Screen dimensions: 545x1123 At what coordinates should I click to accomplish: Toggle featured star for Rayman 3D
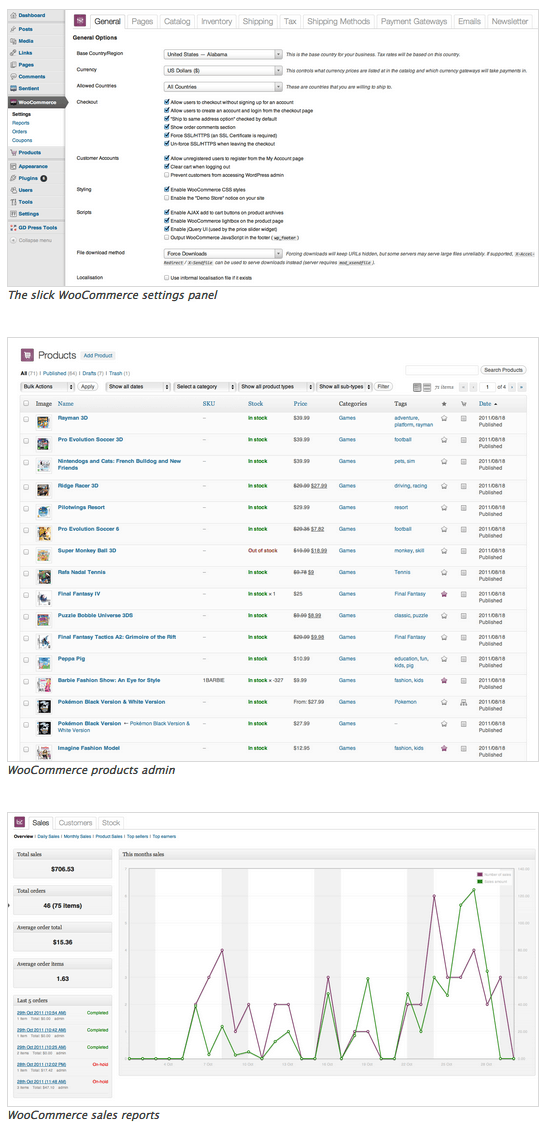click(x=444, y=418)
